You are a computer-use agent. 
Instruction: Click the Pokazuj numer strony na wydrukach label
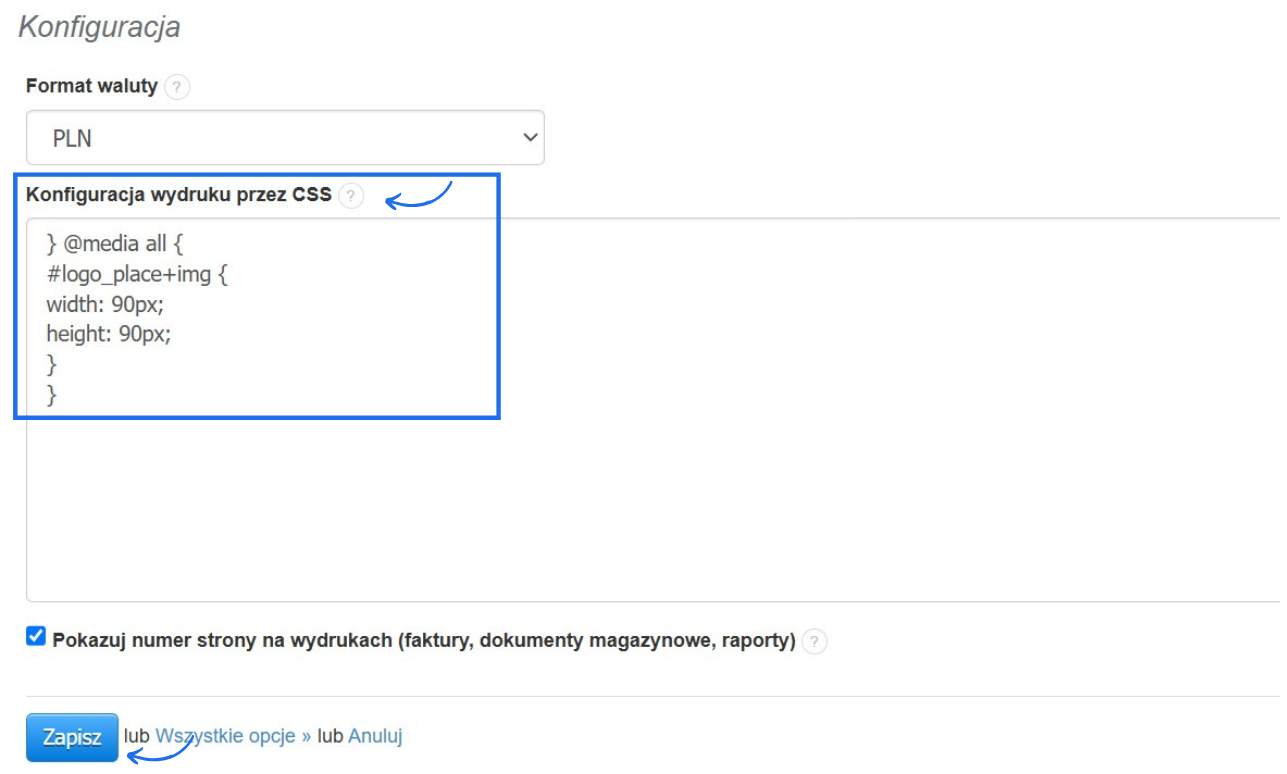(424, 640)
